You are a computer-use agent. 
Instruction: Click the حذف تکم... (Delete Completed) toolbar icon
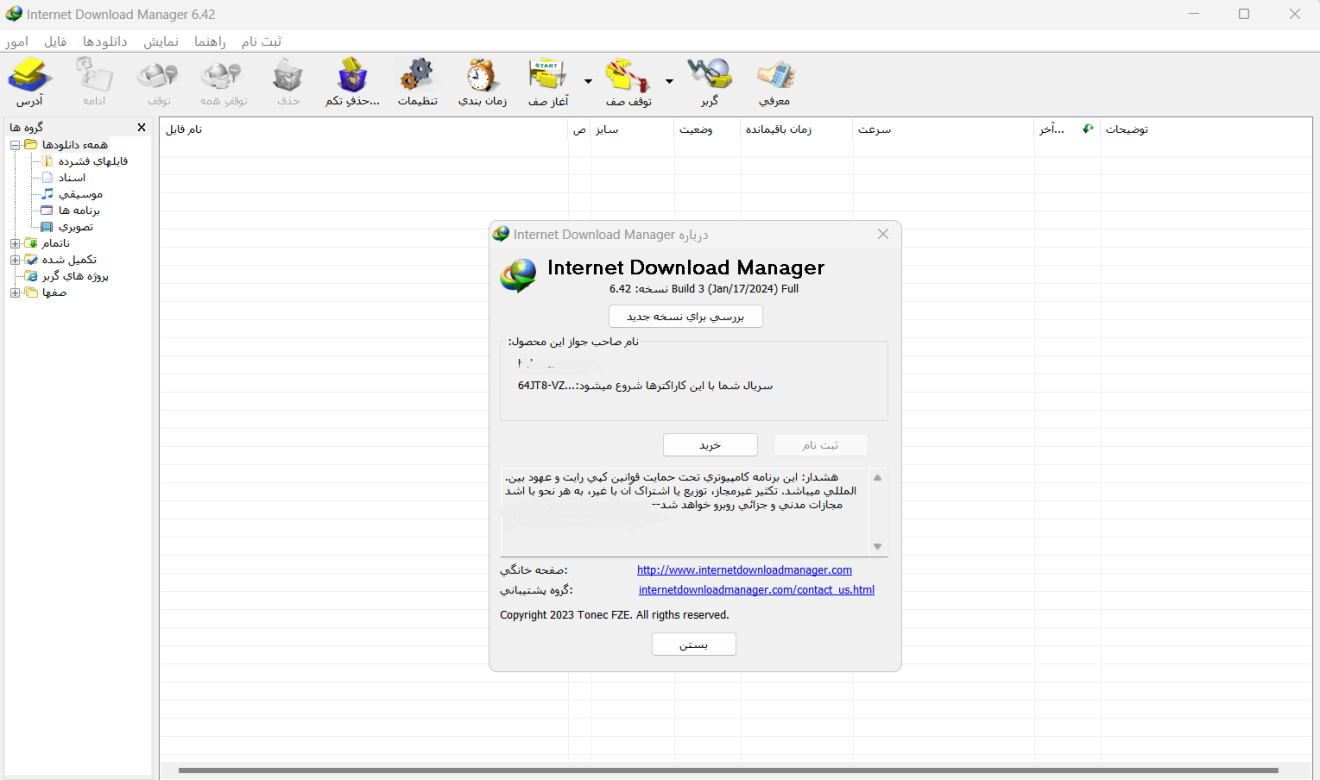(353, 81)
